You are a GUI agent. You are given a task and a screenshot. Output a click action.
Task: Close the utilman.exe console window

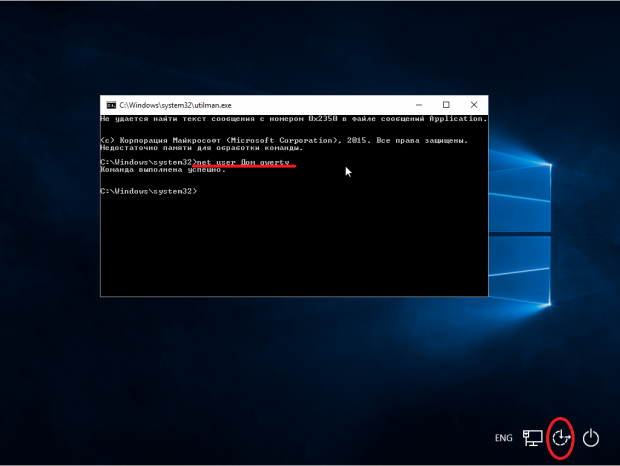[x=474, y=105]
